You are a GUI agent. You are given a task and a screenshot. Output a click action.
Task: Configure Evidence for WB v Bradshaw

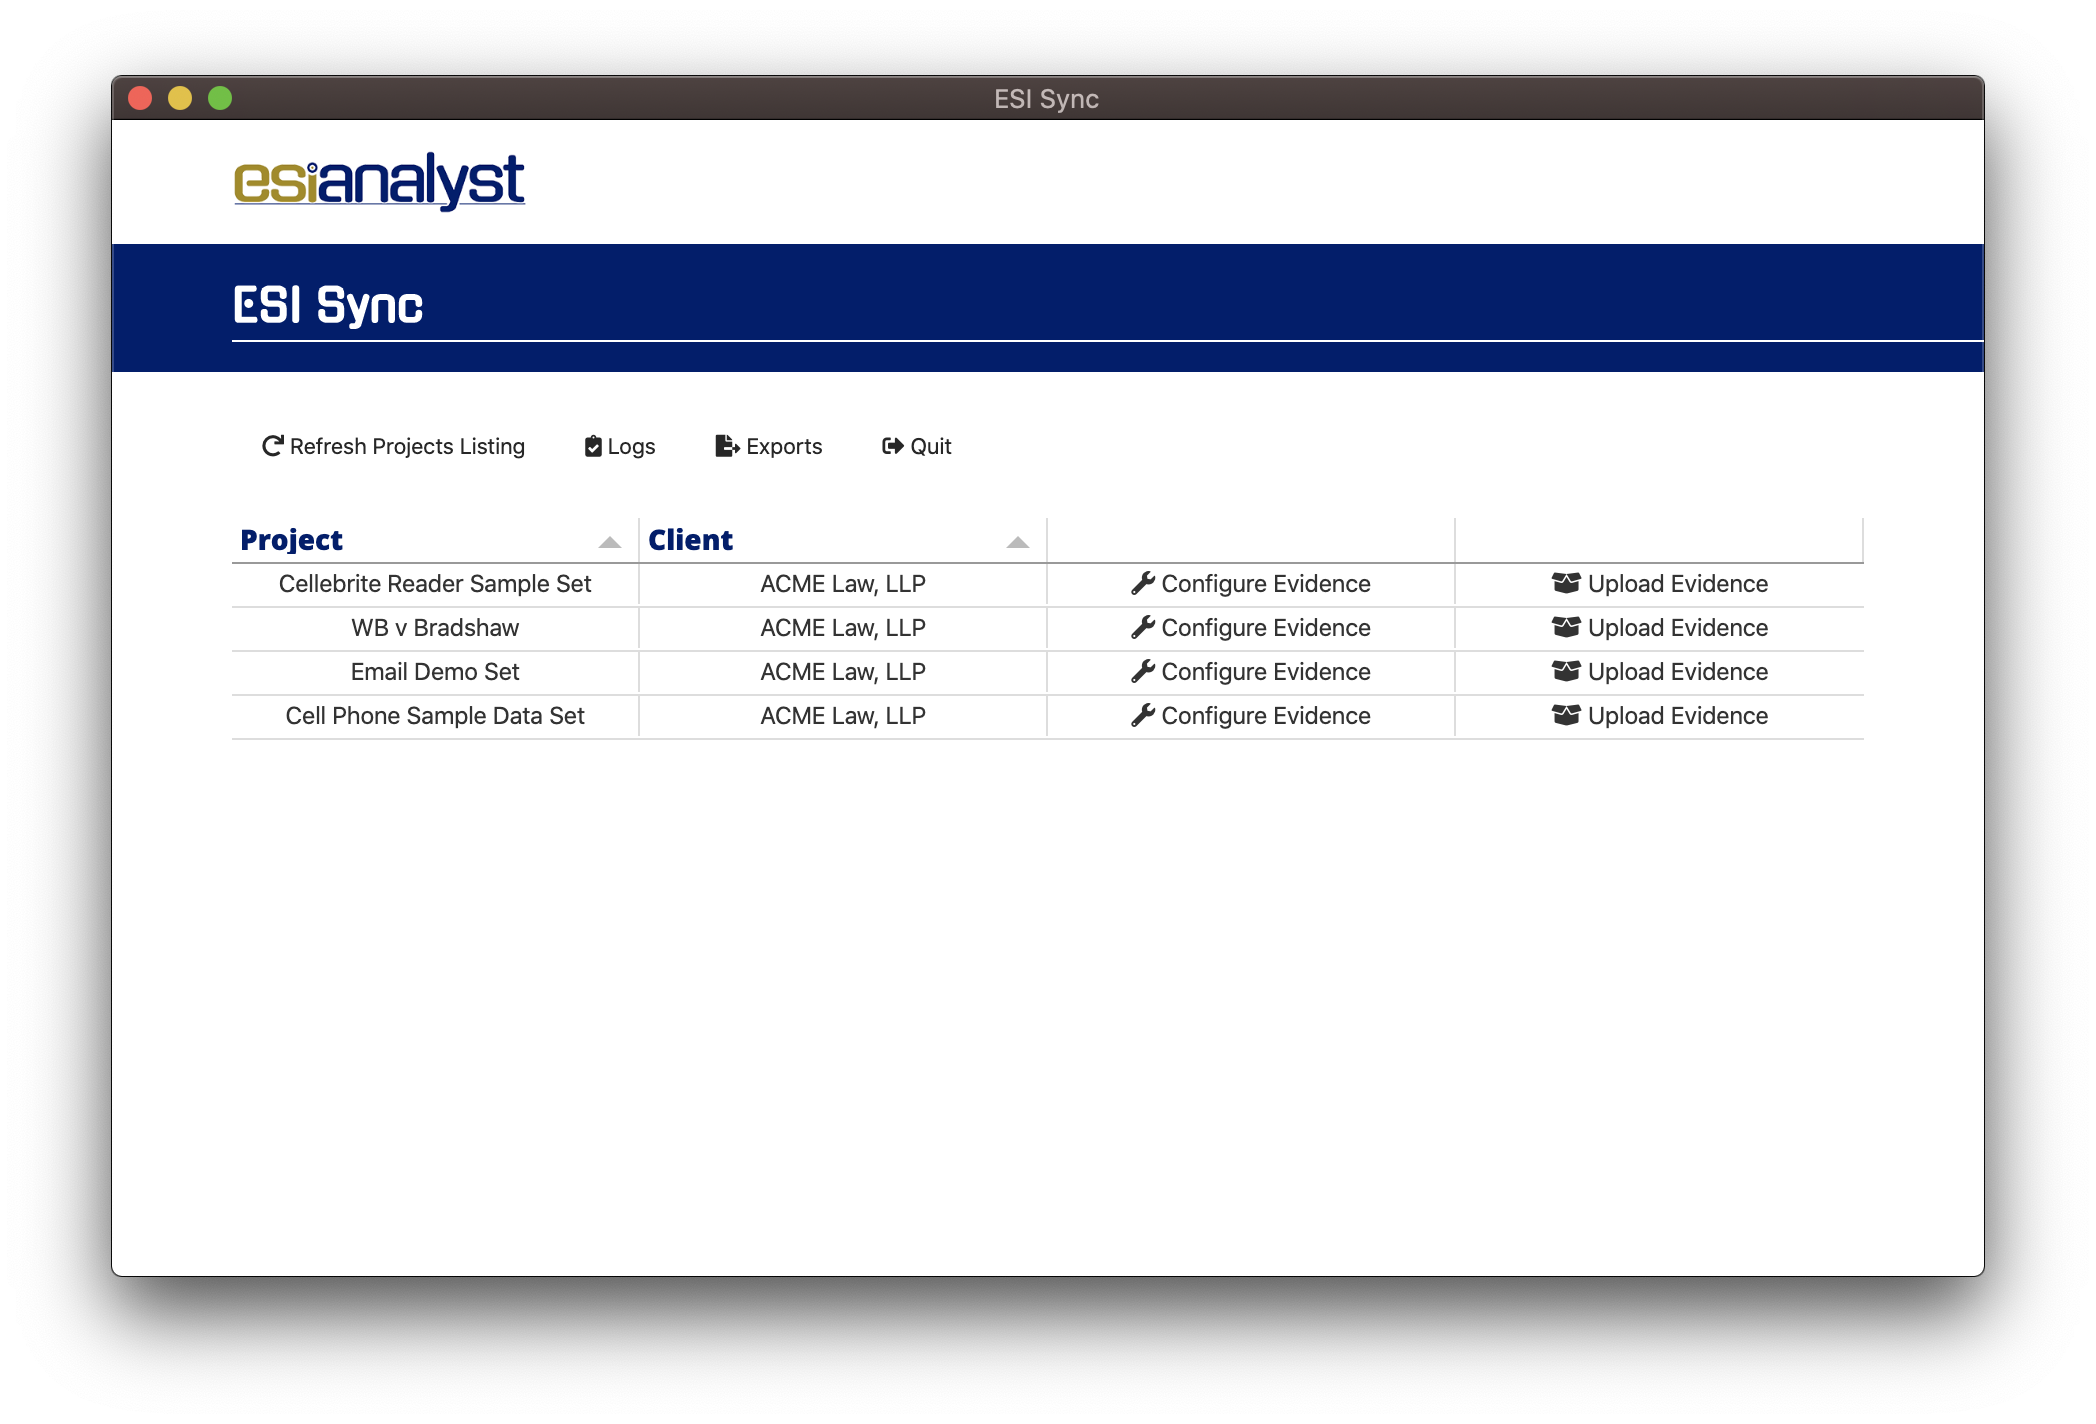[x=1251, y=628]
